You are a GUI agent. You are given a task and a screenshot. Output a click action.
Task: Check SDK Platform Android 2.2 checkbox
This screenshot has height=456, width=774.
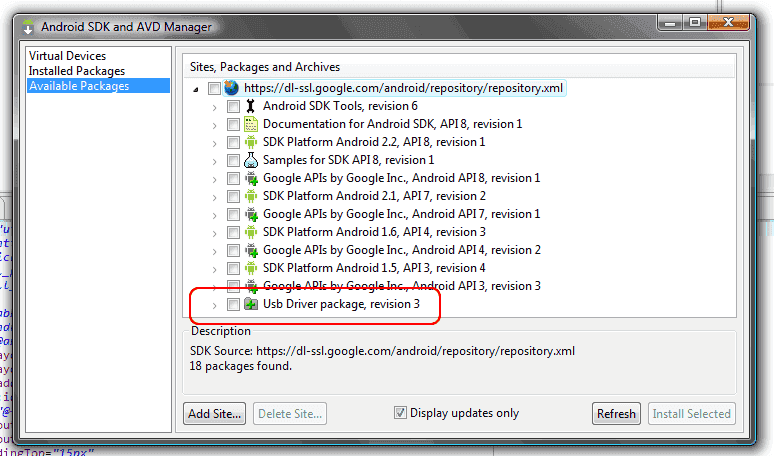click(x=233, y=142)
